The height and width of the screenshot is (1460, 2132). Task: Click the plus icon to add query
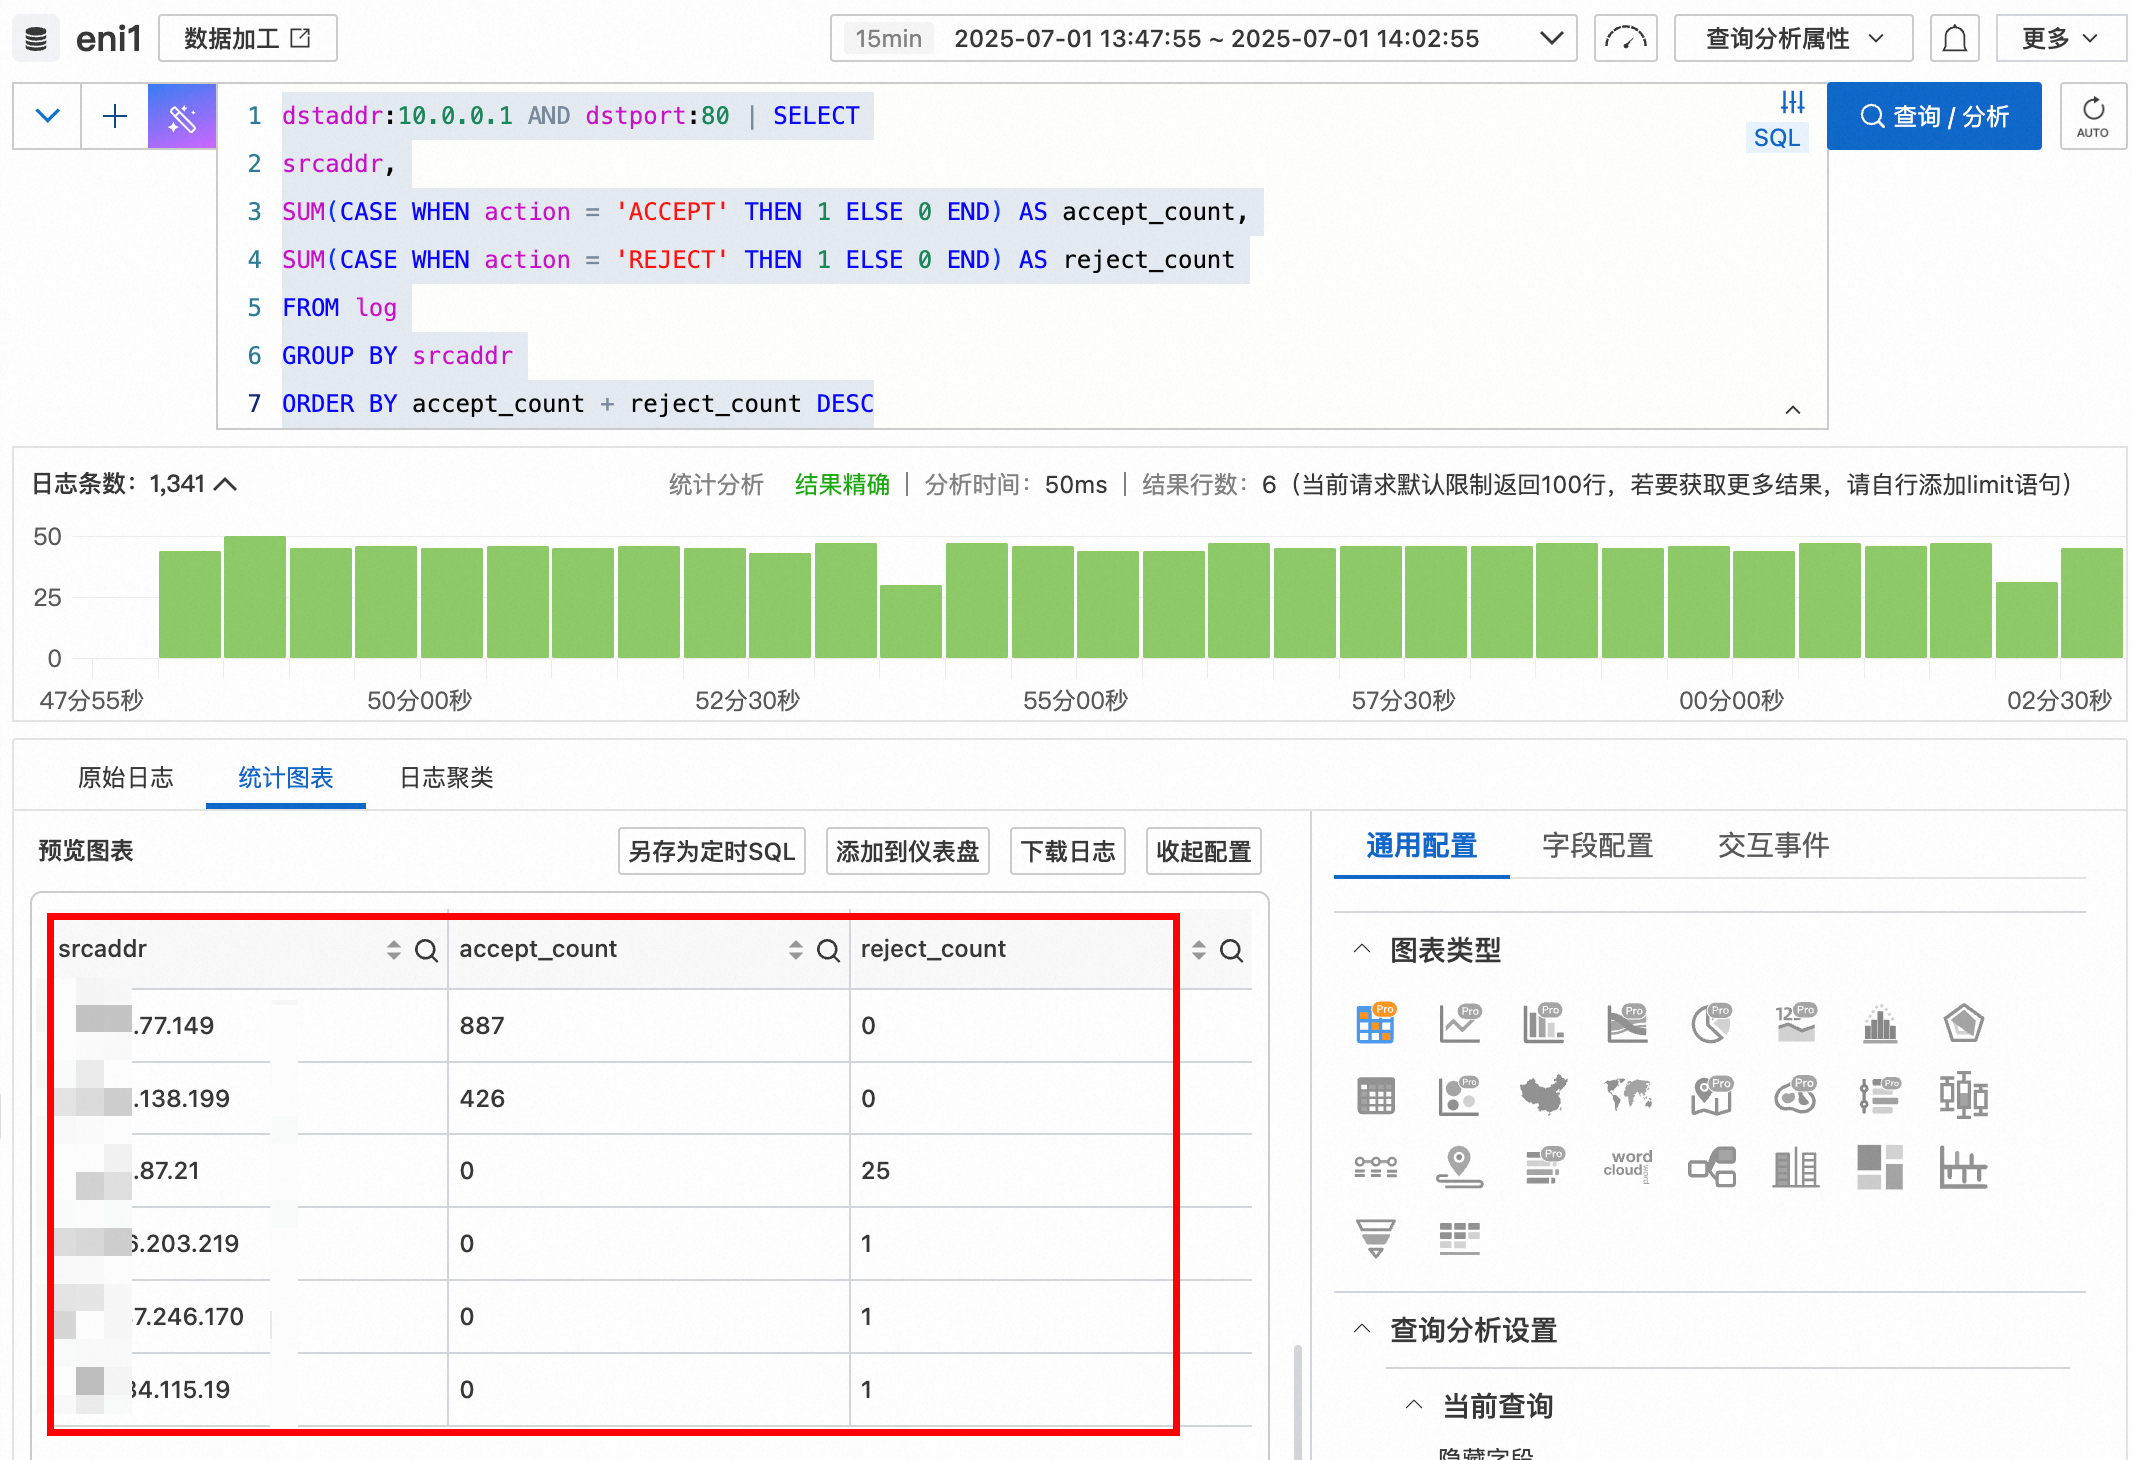point(115,117)
